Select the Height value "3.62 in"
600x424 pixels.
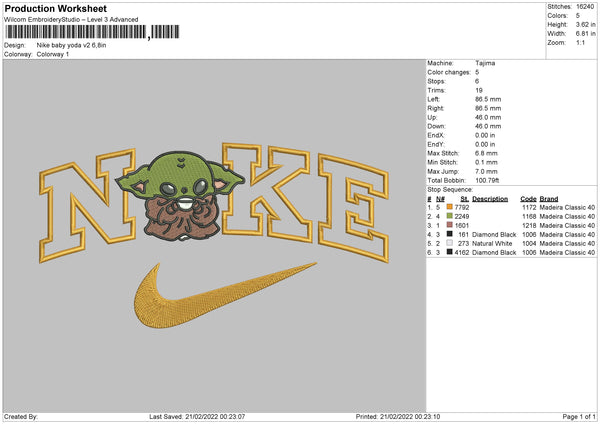pos(585,24)
